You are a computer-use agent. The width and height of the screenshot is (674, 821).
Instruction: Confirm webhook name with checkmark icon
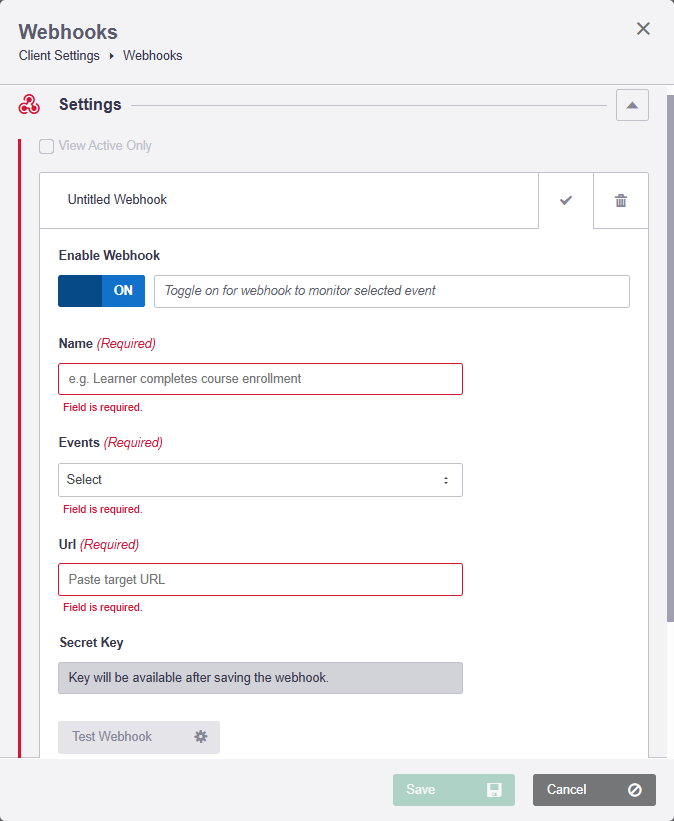[x=566, y=200]
